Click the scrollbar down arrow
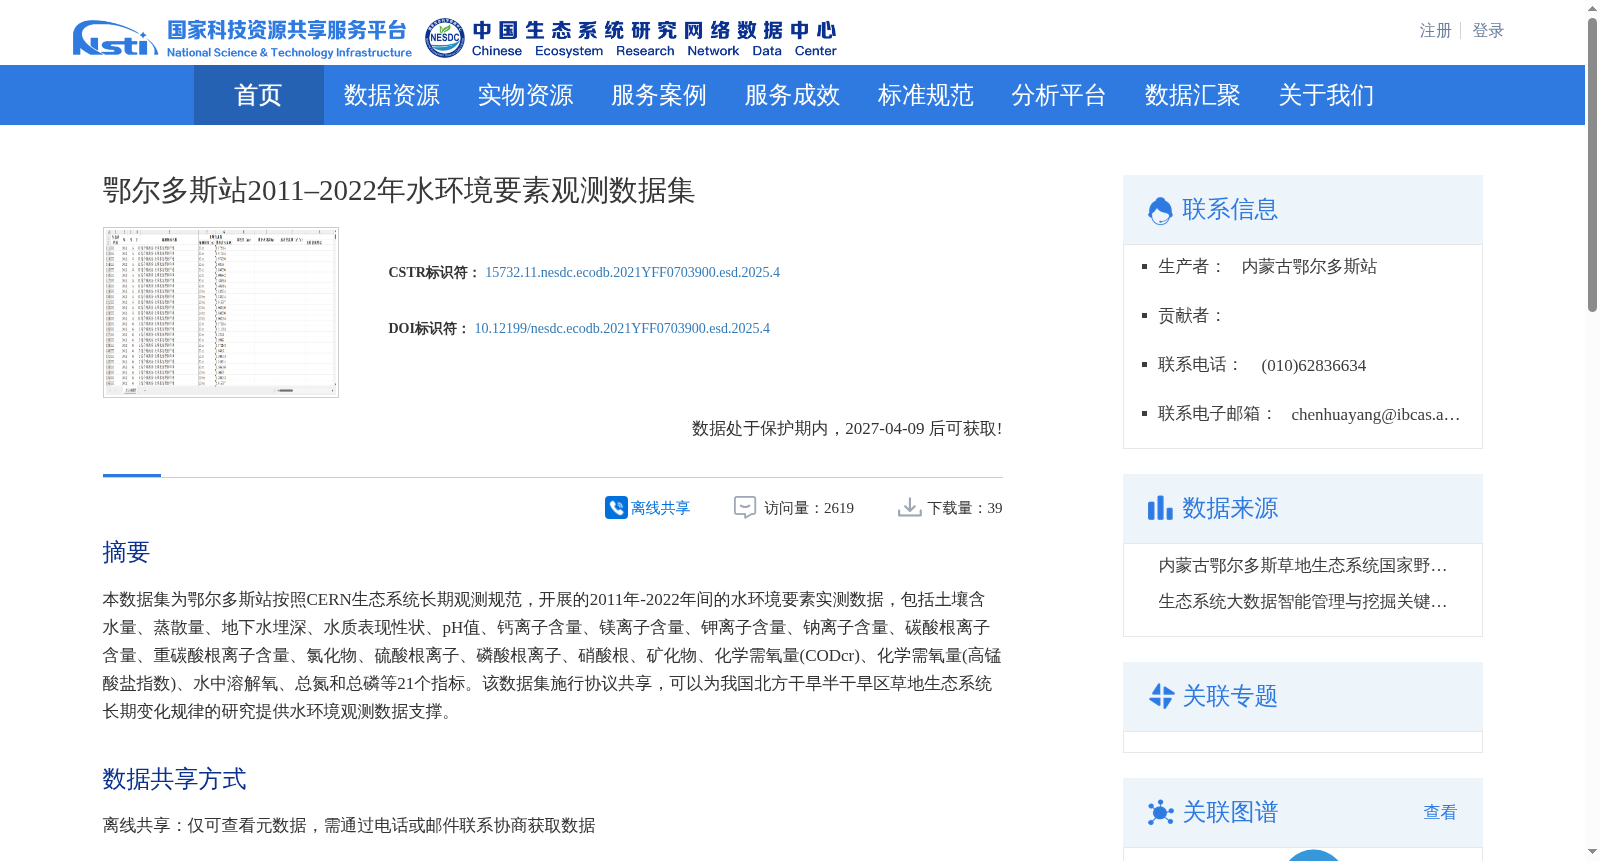1600x861 pixels. tap(1592, 852)
